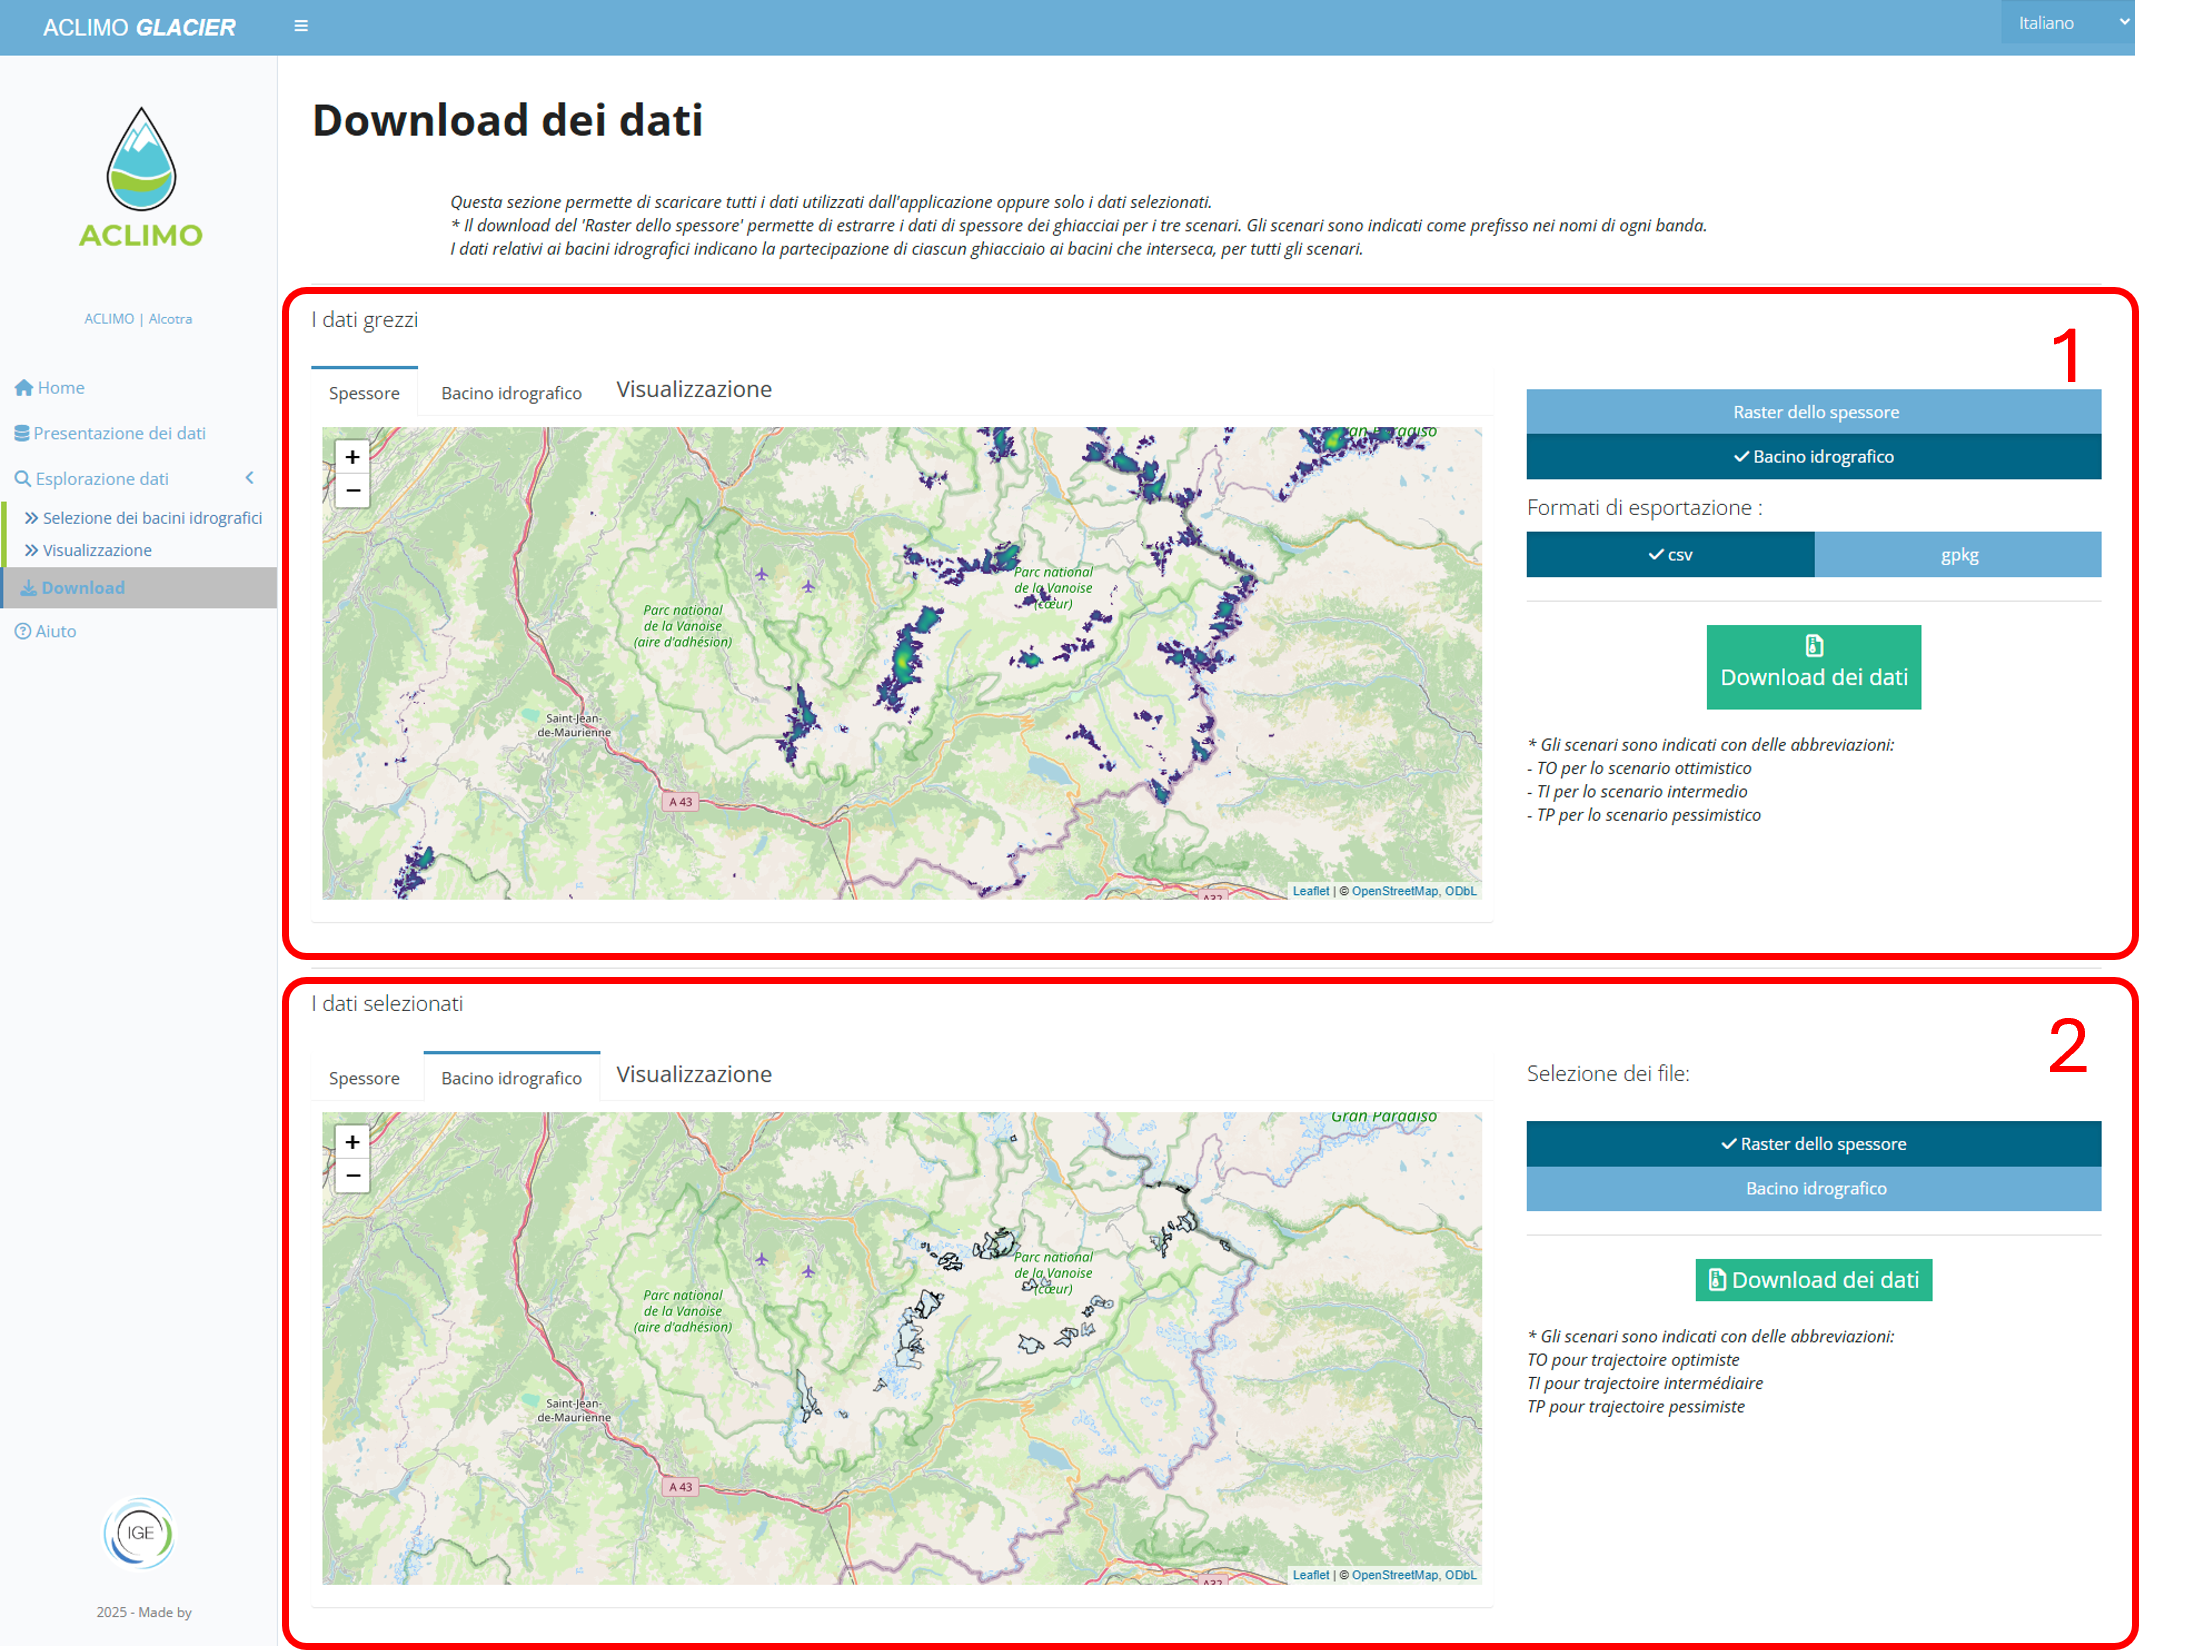Click the ACLIMO water drop logo

[141, 160]
